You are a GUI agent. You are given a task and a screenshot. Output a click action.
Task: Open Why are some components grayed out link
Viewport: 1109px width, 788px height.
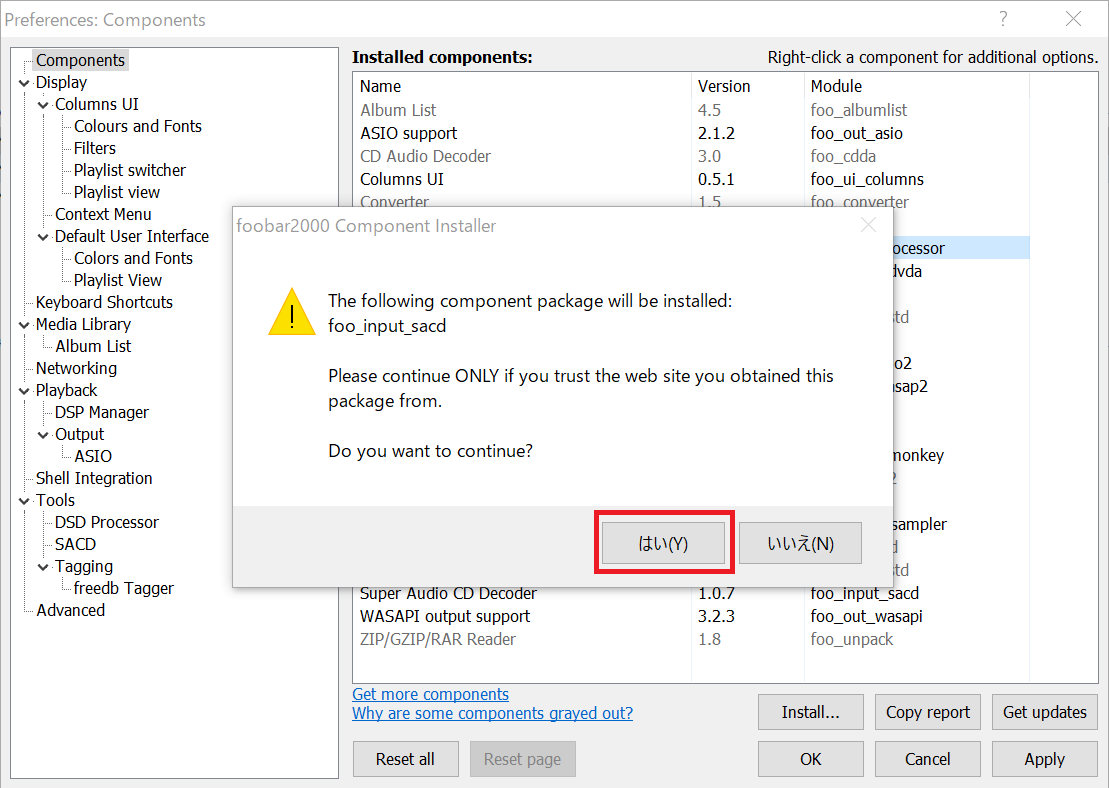(492, 713)
